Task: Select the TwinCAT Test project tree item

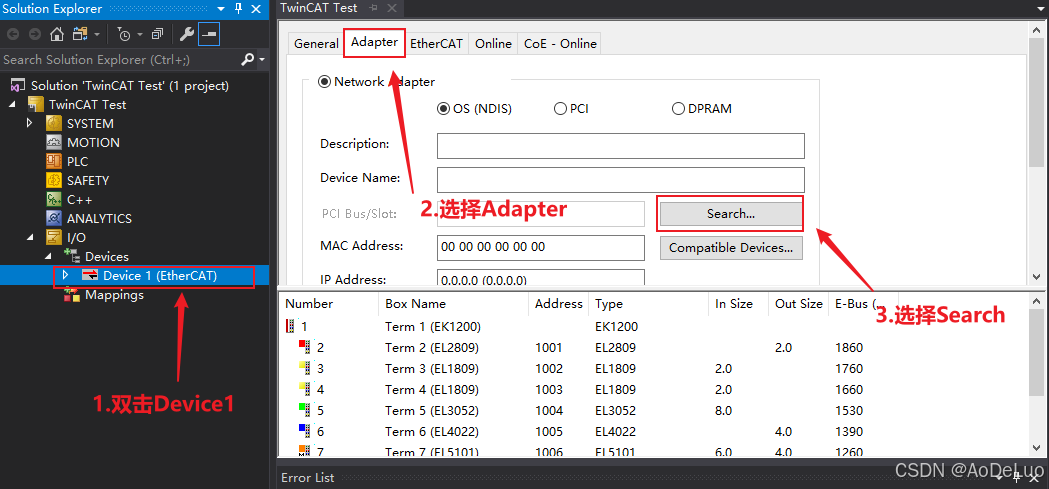Action: [87, 105]
